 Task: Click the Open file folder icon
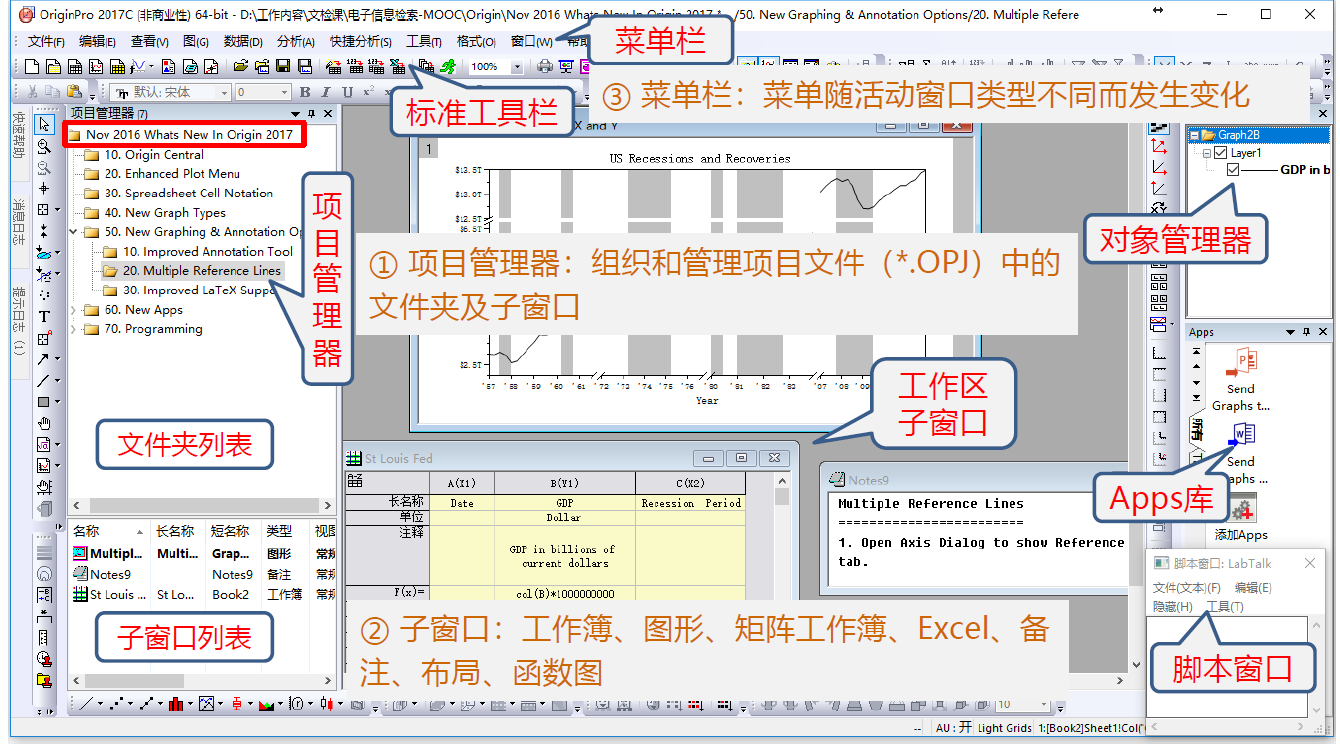point(240,67)
